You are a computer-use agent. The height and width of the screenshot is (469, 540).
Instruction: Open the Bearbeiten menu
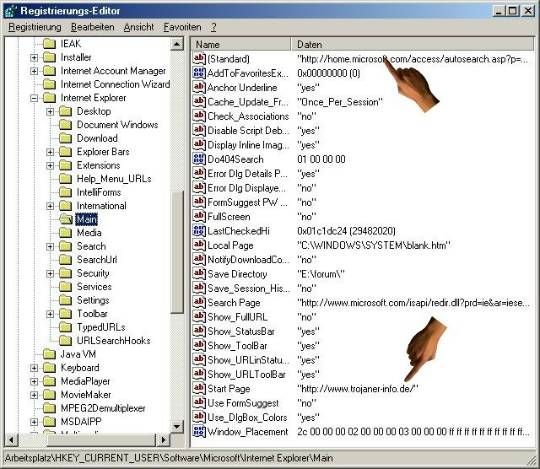point(92,27)
